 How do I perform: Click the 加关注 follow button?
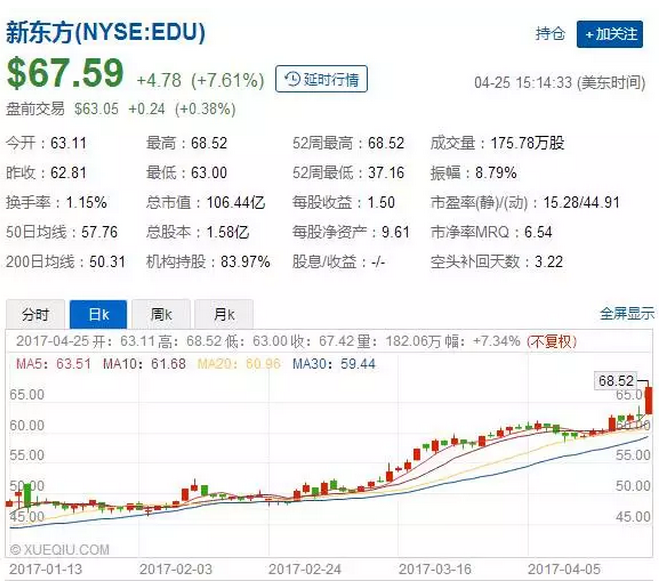pyautogui.click(x=610, y=34)
